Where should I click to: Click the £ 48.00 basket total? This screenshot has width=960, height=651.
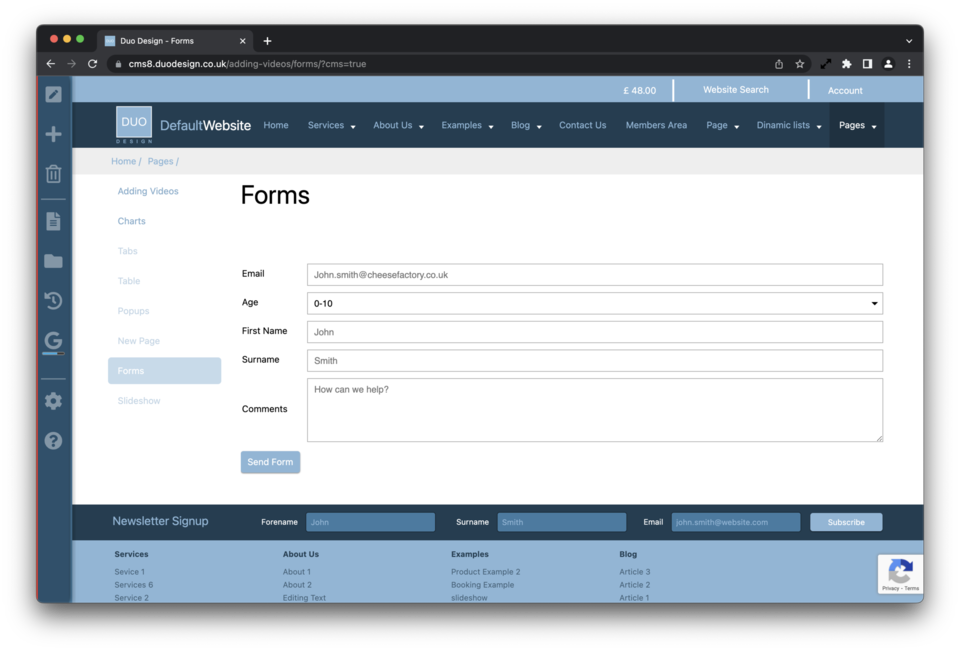click(639, 91)
